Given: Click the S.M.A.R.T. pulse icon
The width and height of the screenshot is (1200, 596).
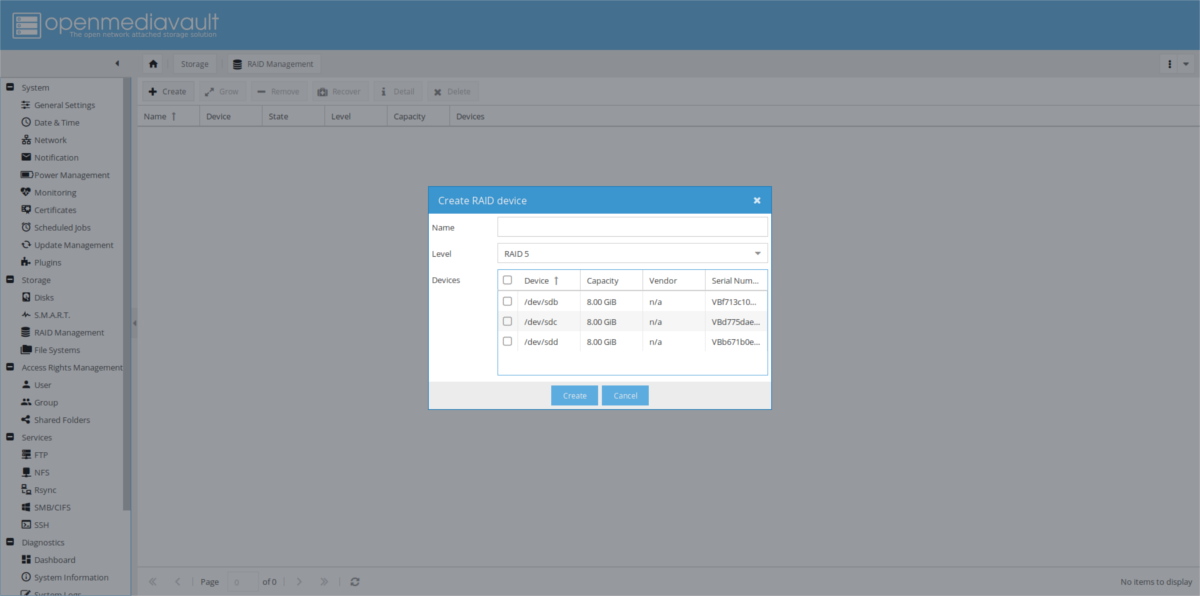Looking at the screenshot, I should click(26, 315).
